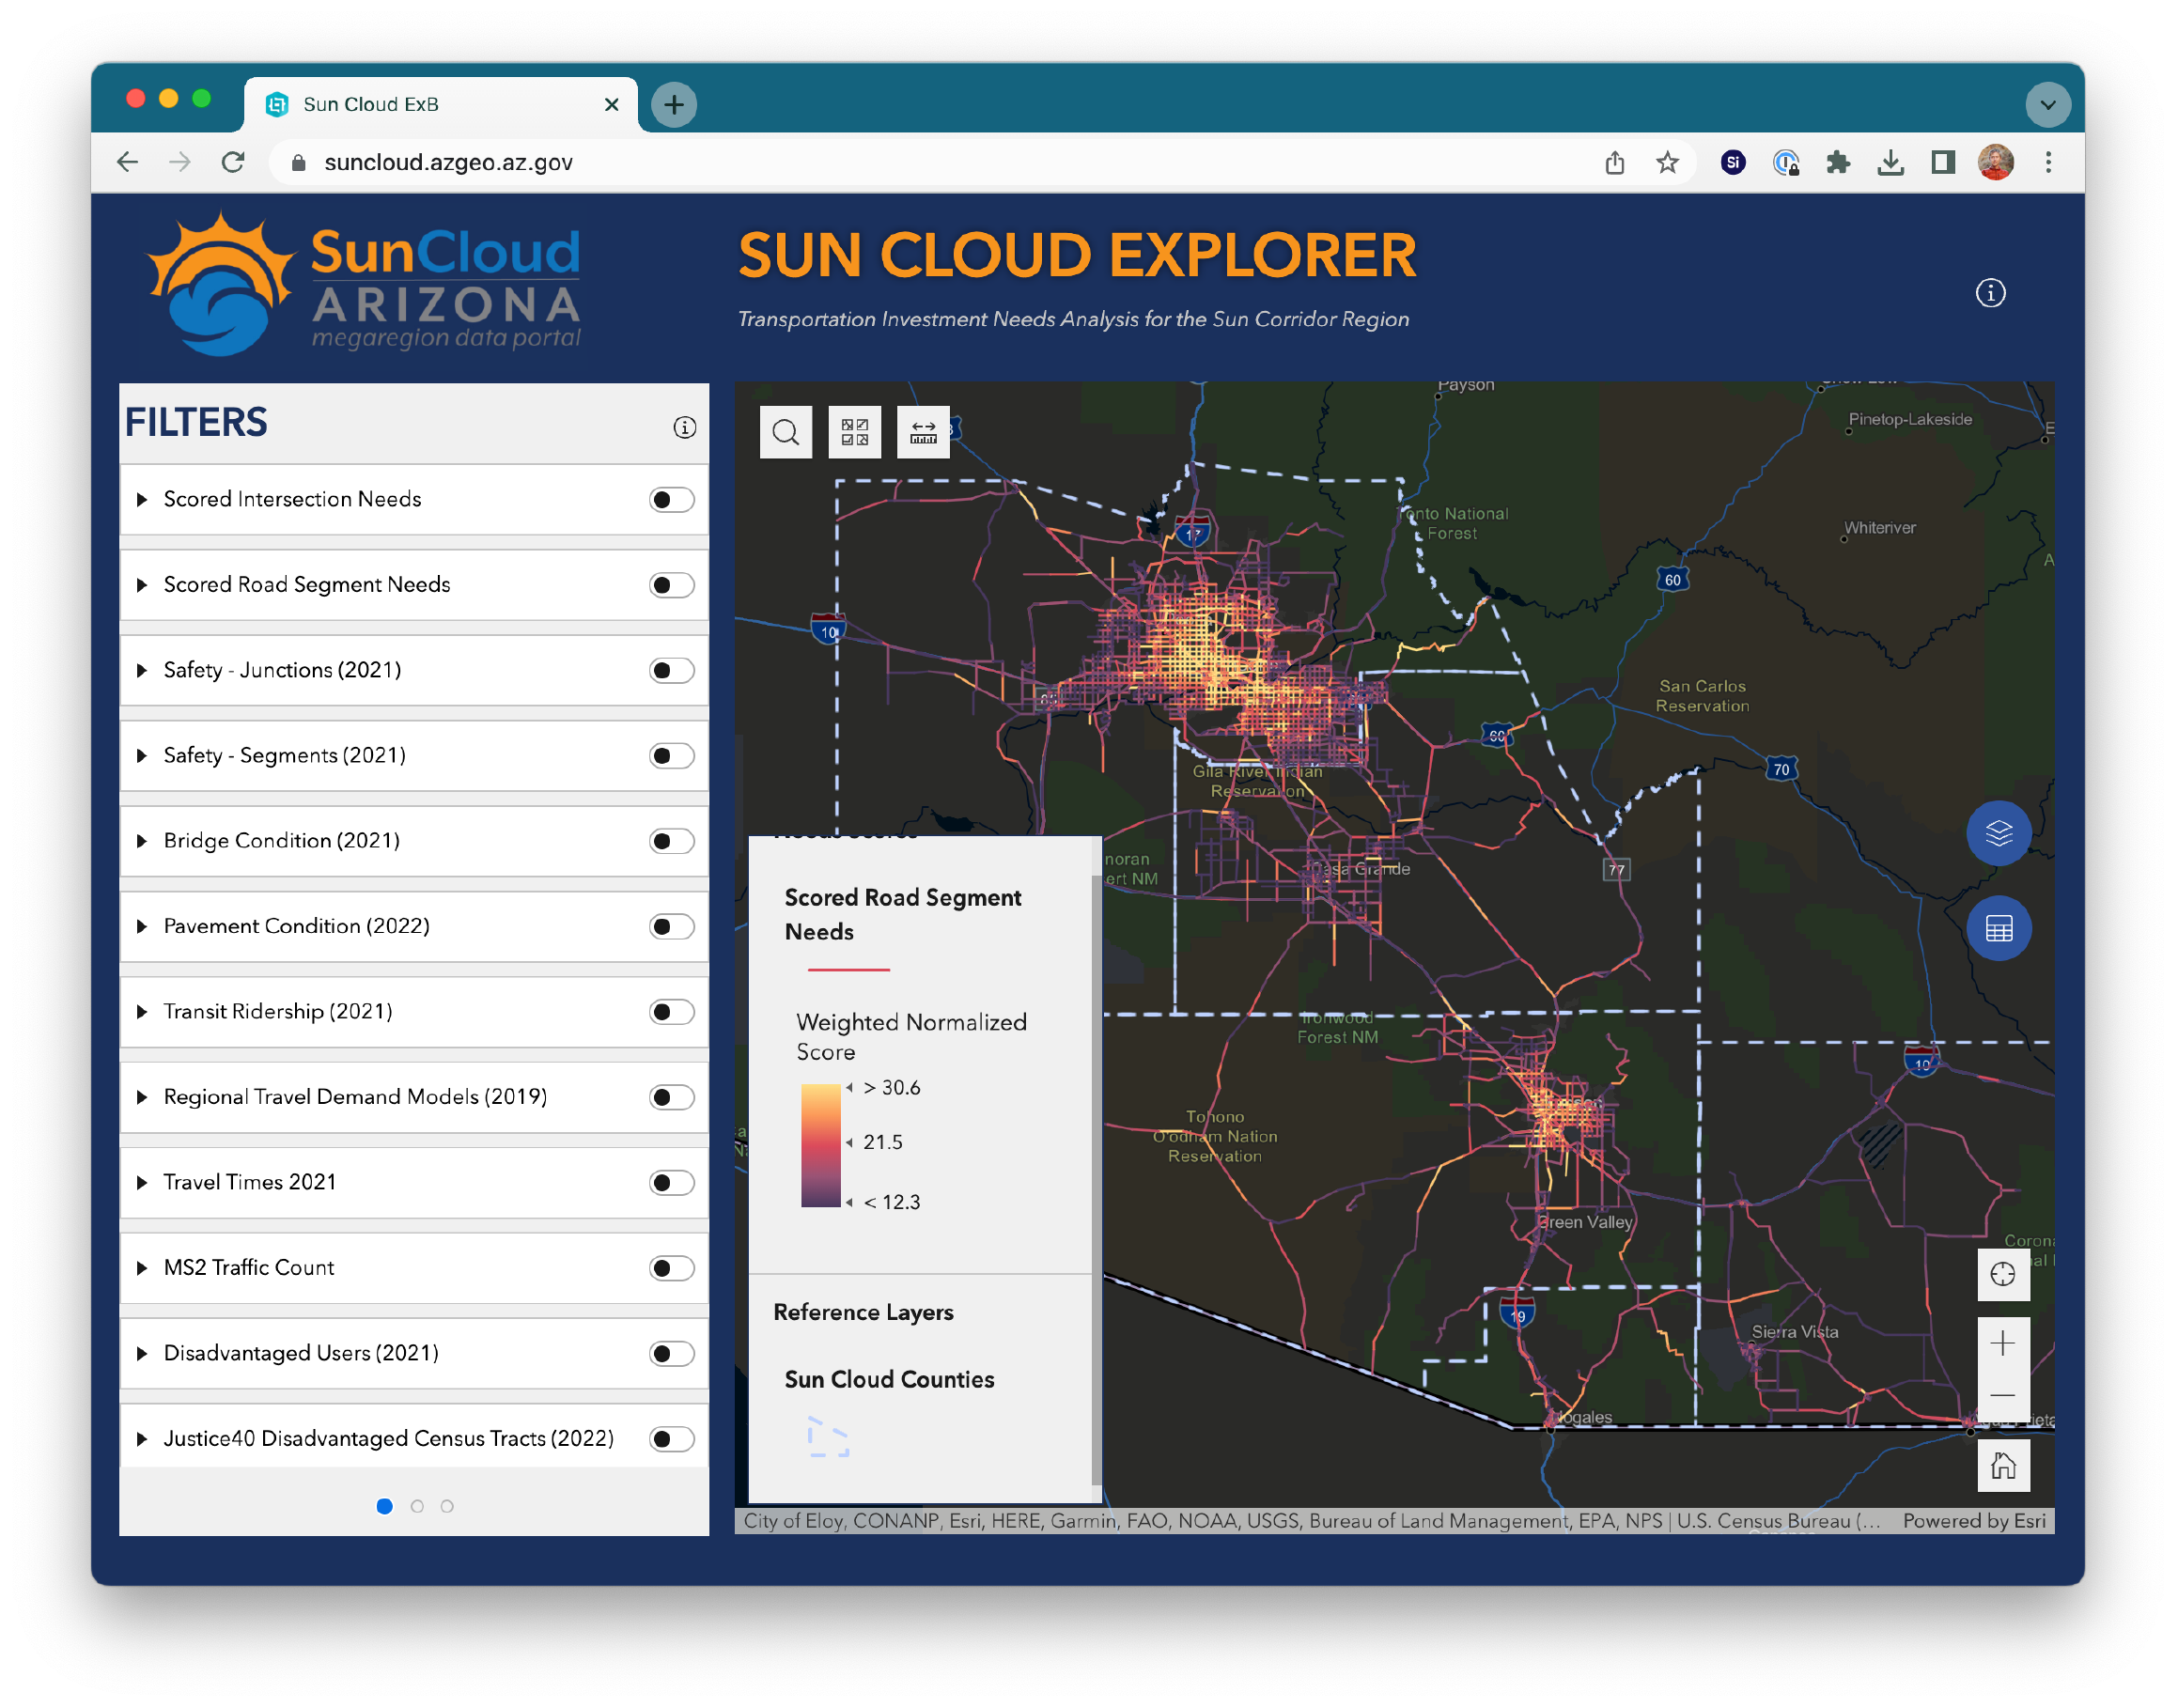Go forward in browser history
The height and width of the screenshot is (1708, 2178).
point(180,162)
